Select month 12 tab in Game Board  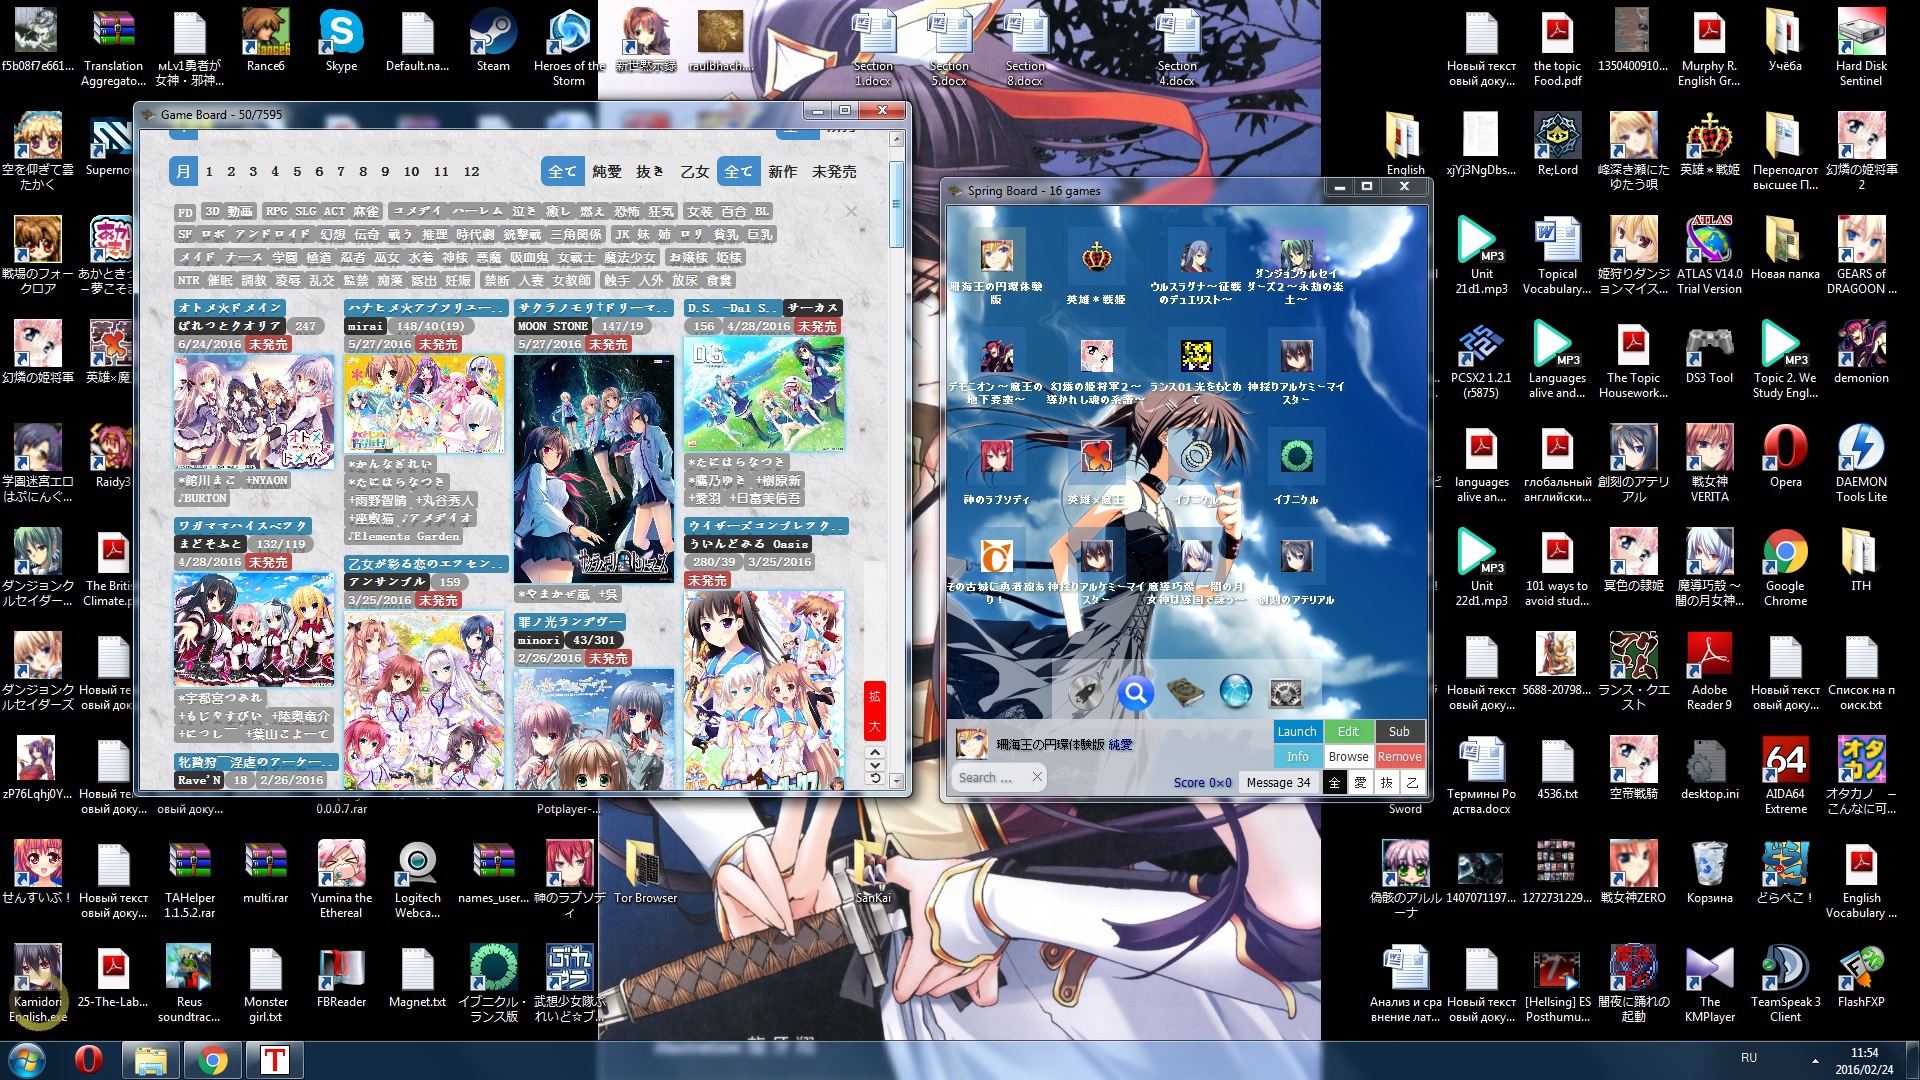pos(472,172)
